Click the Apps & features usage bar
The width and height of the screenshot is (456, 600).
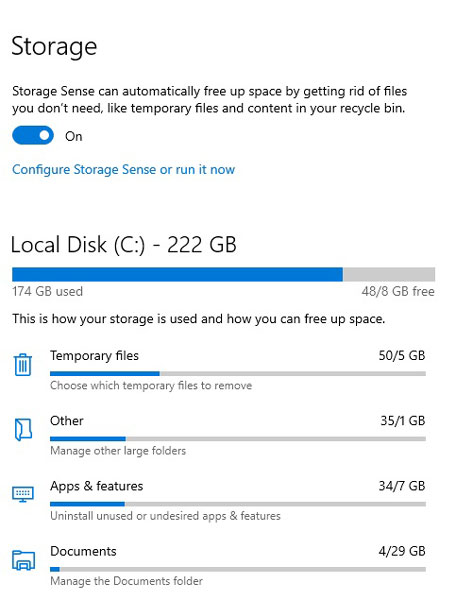pos(238,504)
